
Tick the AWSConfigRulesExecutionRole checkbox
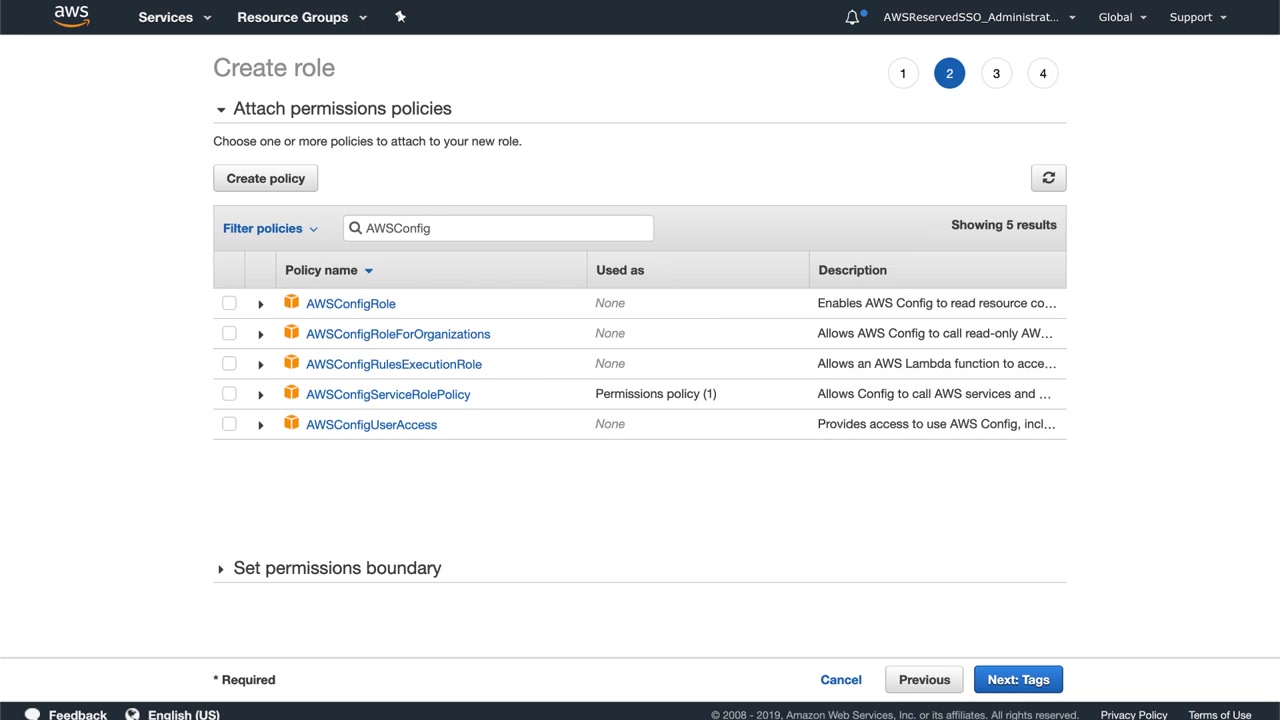pos(229,364)
